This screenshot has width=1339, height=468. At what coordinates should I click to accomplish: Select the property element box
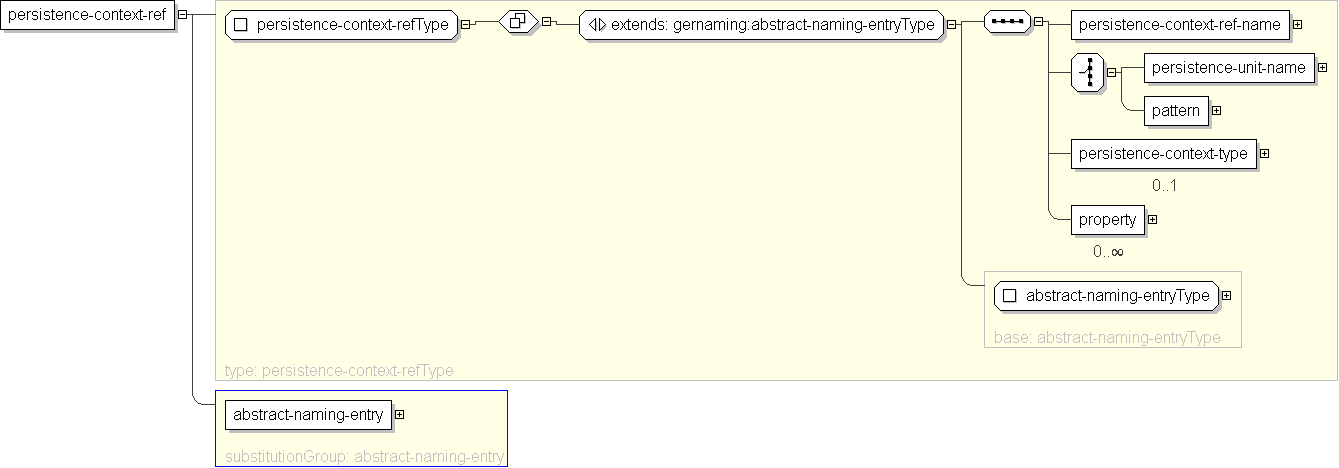(1107, 219)
